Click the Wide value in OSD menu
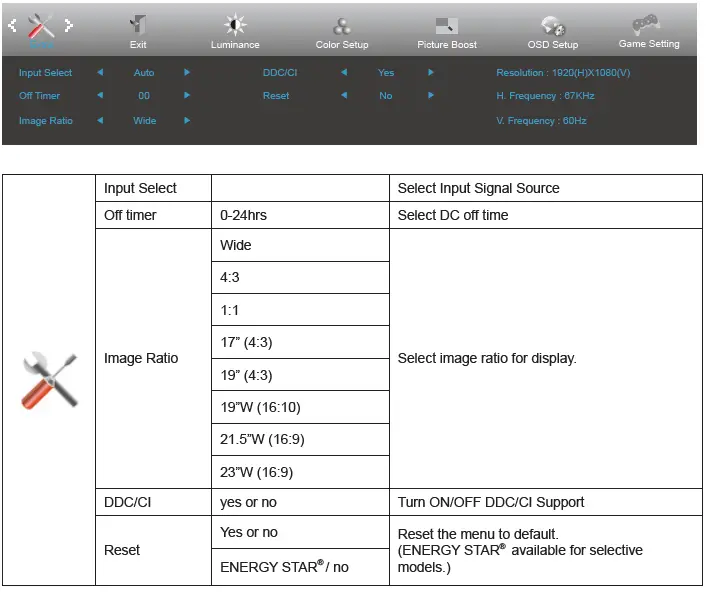Screen dimensions: 707x593 tap(144, 121)
